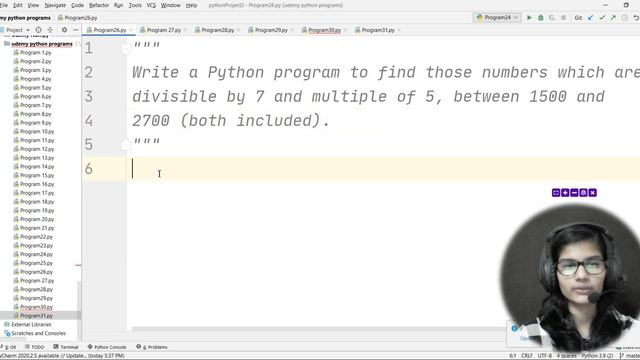Switch to Program29.py editor tab
Viewport: 640px width, 360px height.
(x=271, y=30)
